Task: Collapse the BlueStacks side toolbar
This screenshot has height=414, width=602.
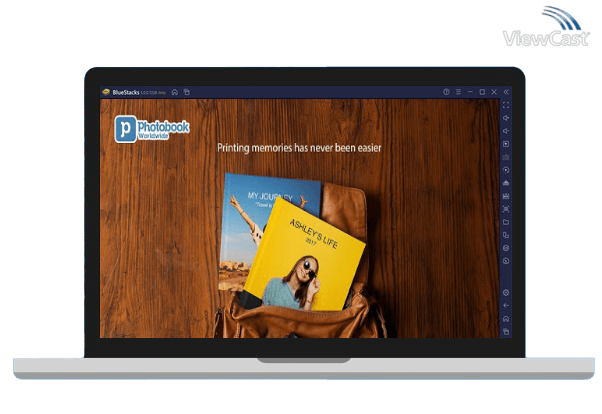Action: [x=506, y=92]
